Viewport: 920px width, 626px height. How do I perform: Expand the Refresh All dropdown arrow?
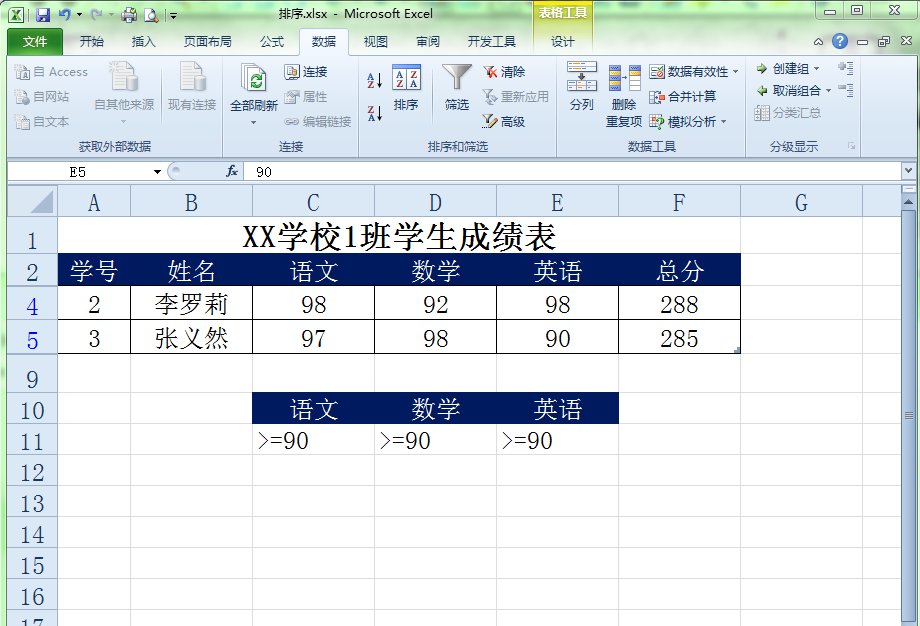click(x=253, y=123)
